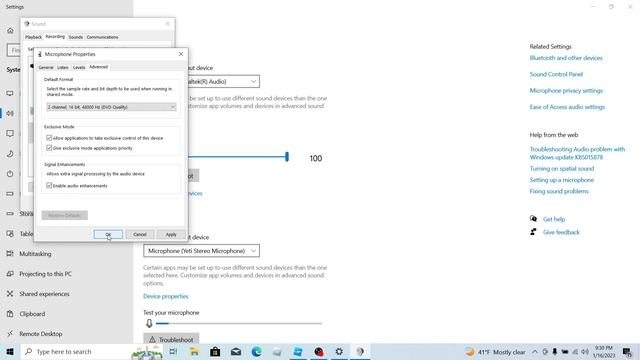Image resolution: width=640 pixels, height=360 pixels.
Task: Show hidden system tray icons
Action: point(535,351)
